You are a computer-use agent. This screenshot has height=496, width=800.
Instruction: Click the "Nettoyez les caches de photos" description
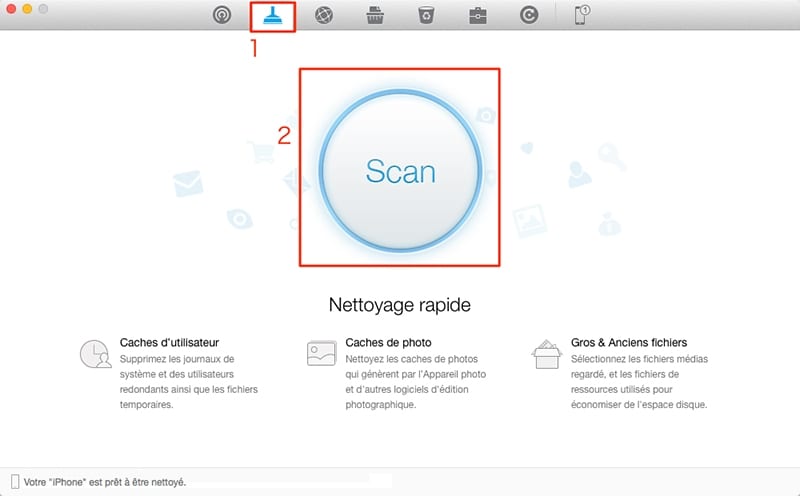coord(415,382)
